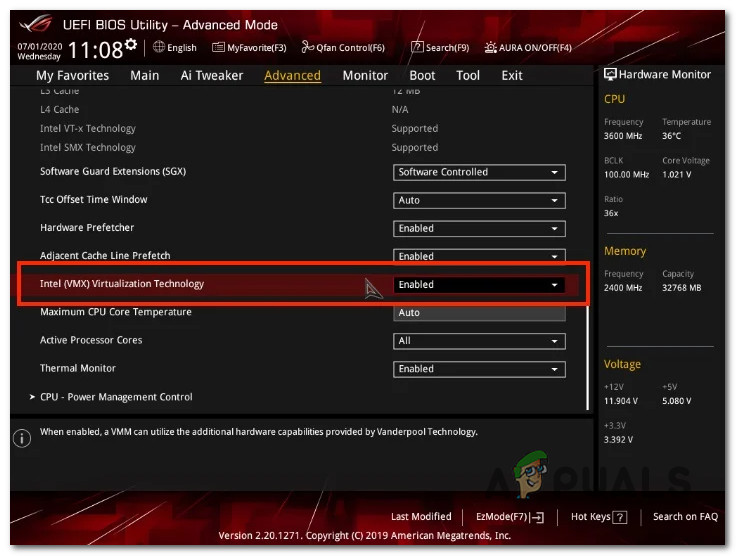Open Adjacent Cache Line Prefetch dropdown
This screenshot has height=556, width=736.
pyautogui.click(x=479, y=256)
